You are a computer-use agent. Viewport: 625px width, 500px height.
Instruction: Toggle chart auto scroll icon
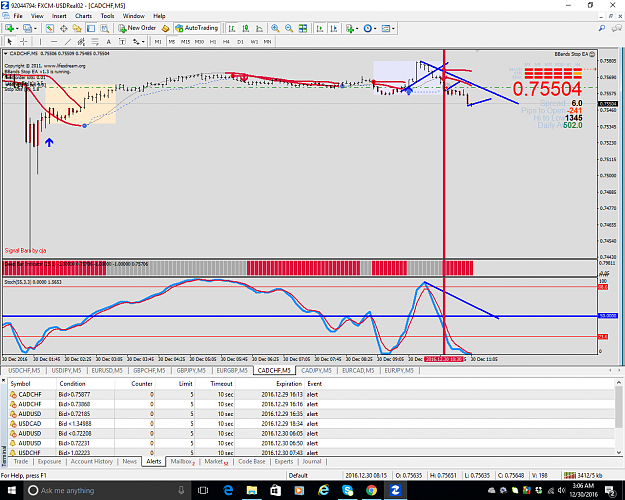click(320, 28)
